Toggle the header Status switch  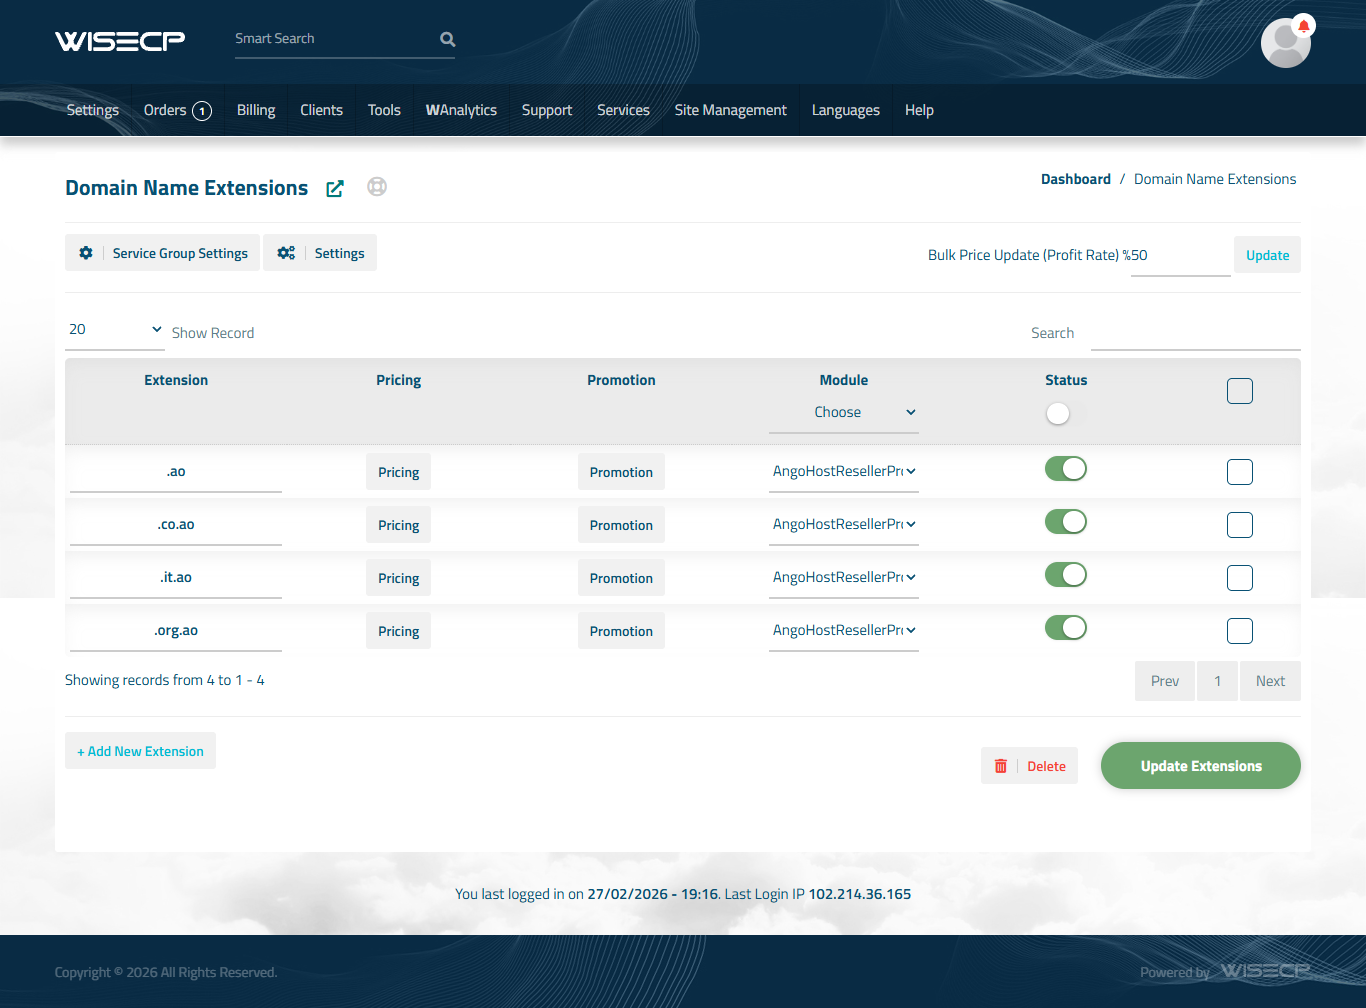click(1065, 413)
